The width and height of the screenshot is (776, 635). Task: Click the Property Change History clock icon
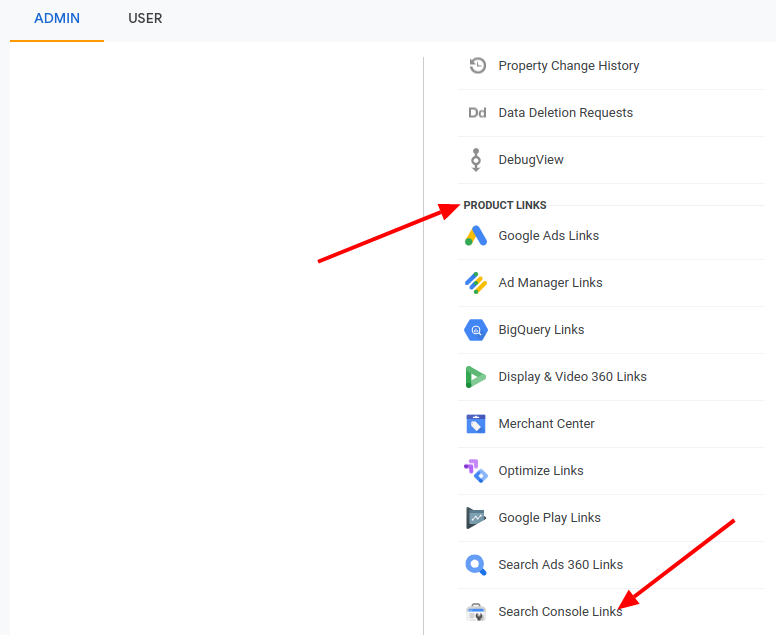[x=477, y=66]
